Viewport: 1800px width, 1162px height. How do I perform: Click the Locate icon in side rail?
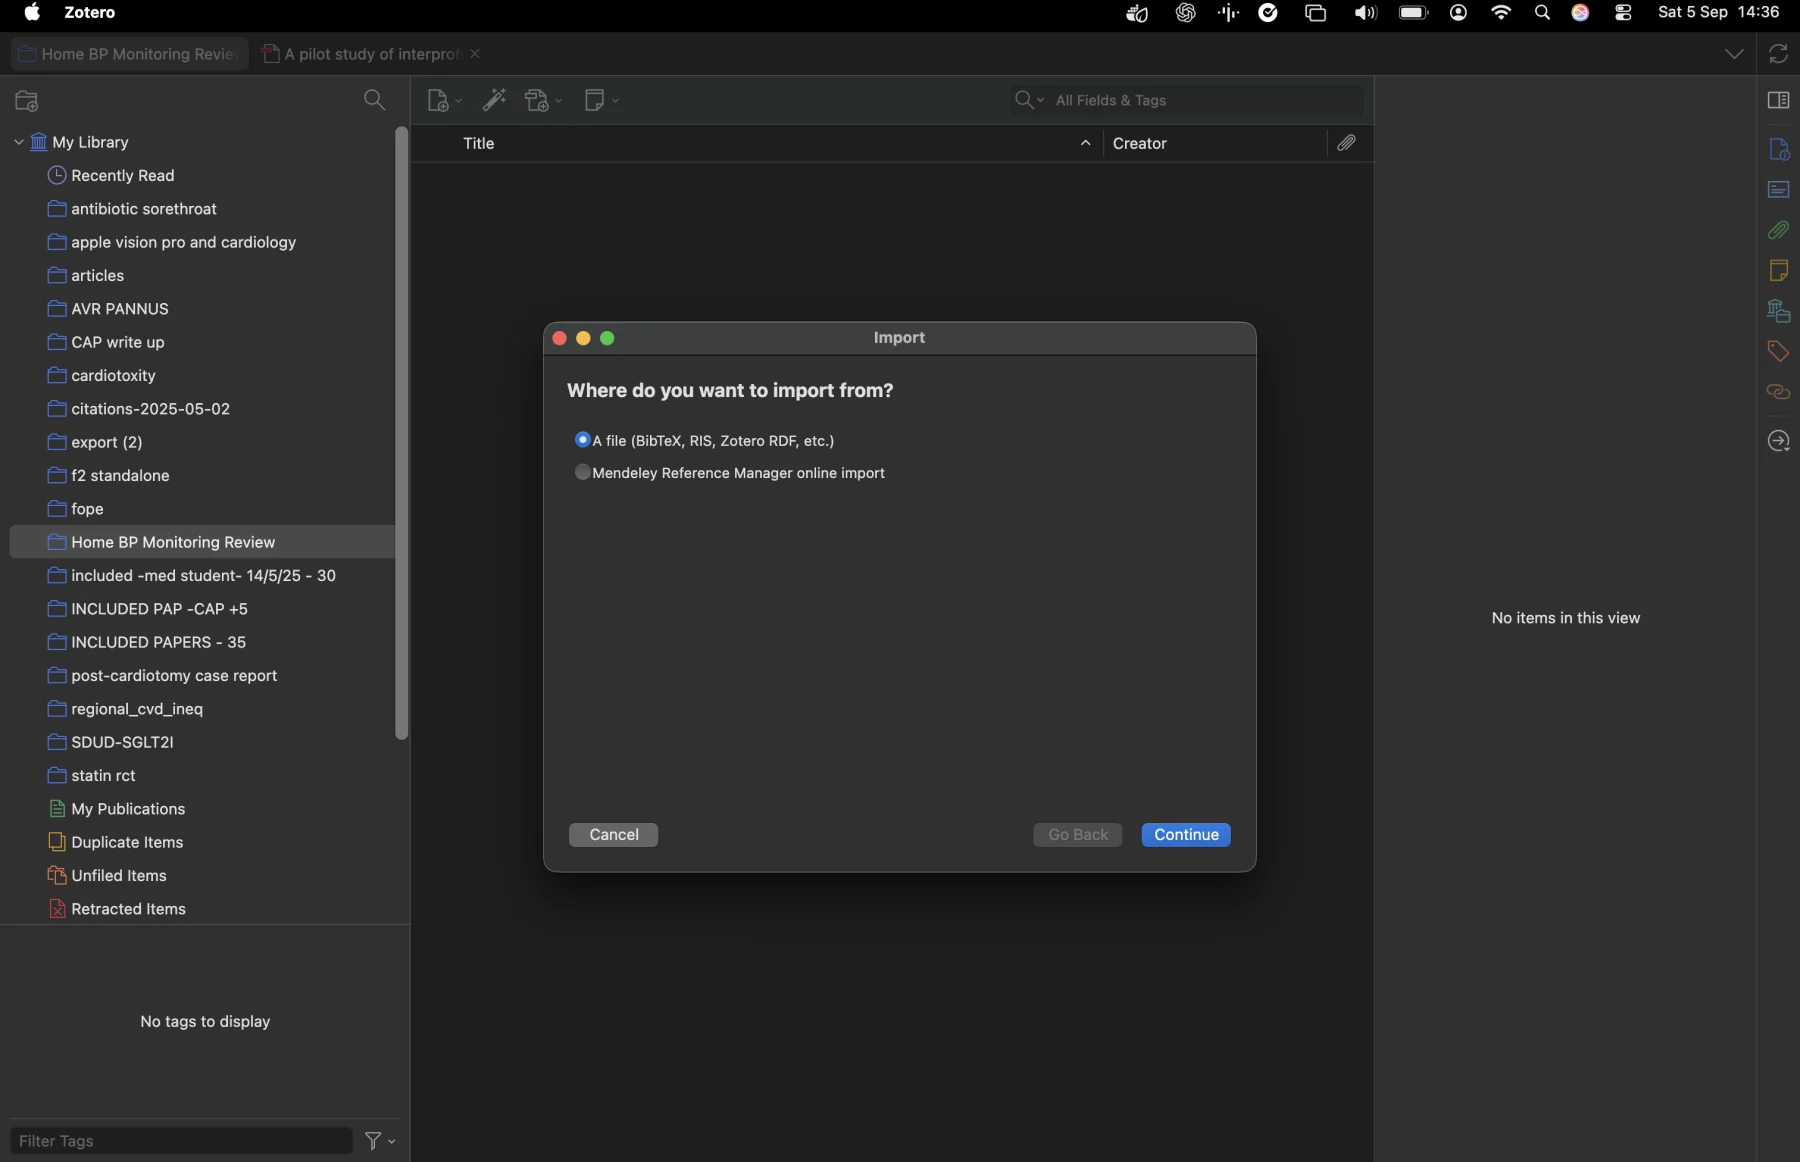tap(1778, 441)
